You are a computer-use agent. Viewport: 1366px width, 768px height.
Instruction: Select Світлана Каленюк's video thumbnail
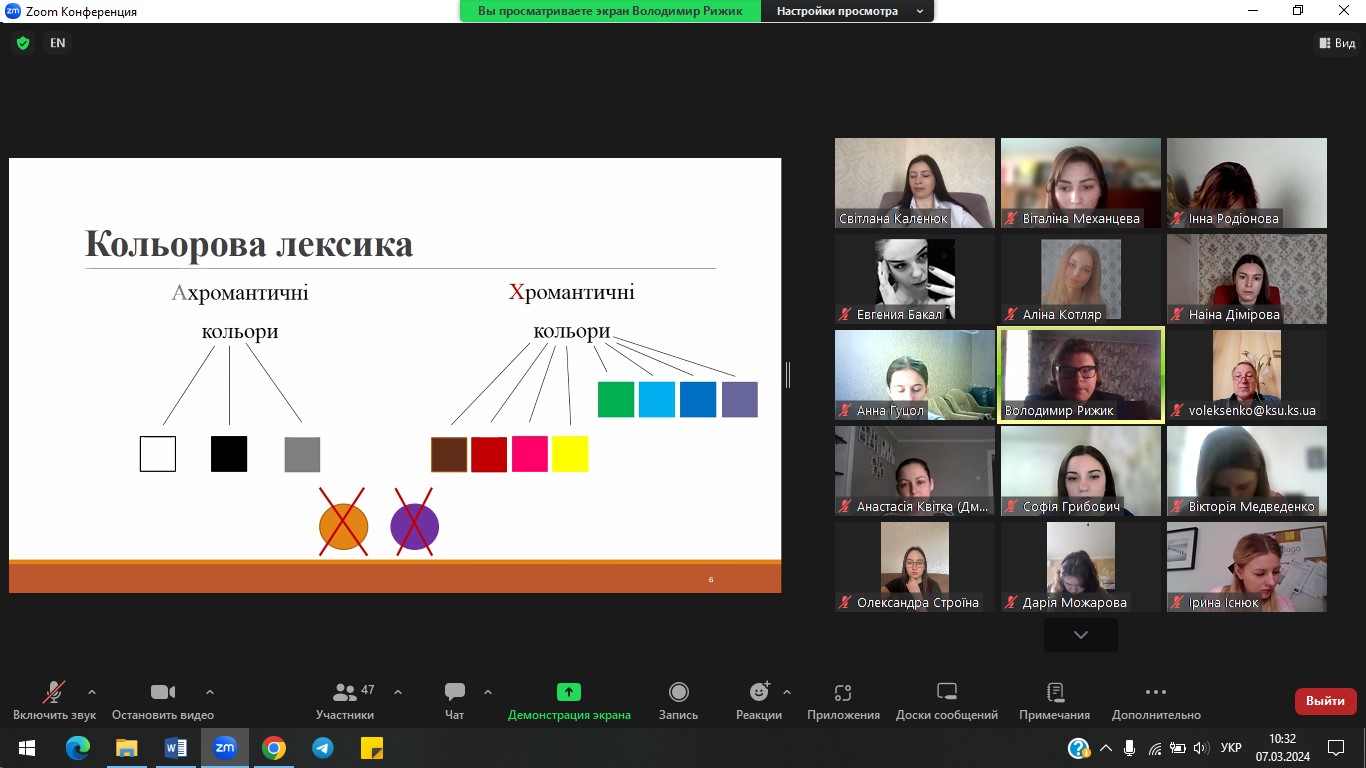(x=915, y=183)
